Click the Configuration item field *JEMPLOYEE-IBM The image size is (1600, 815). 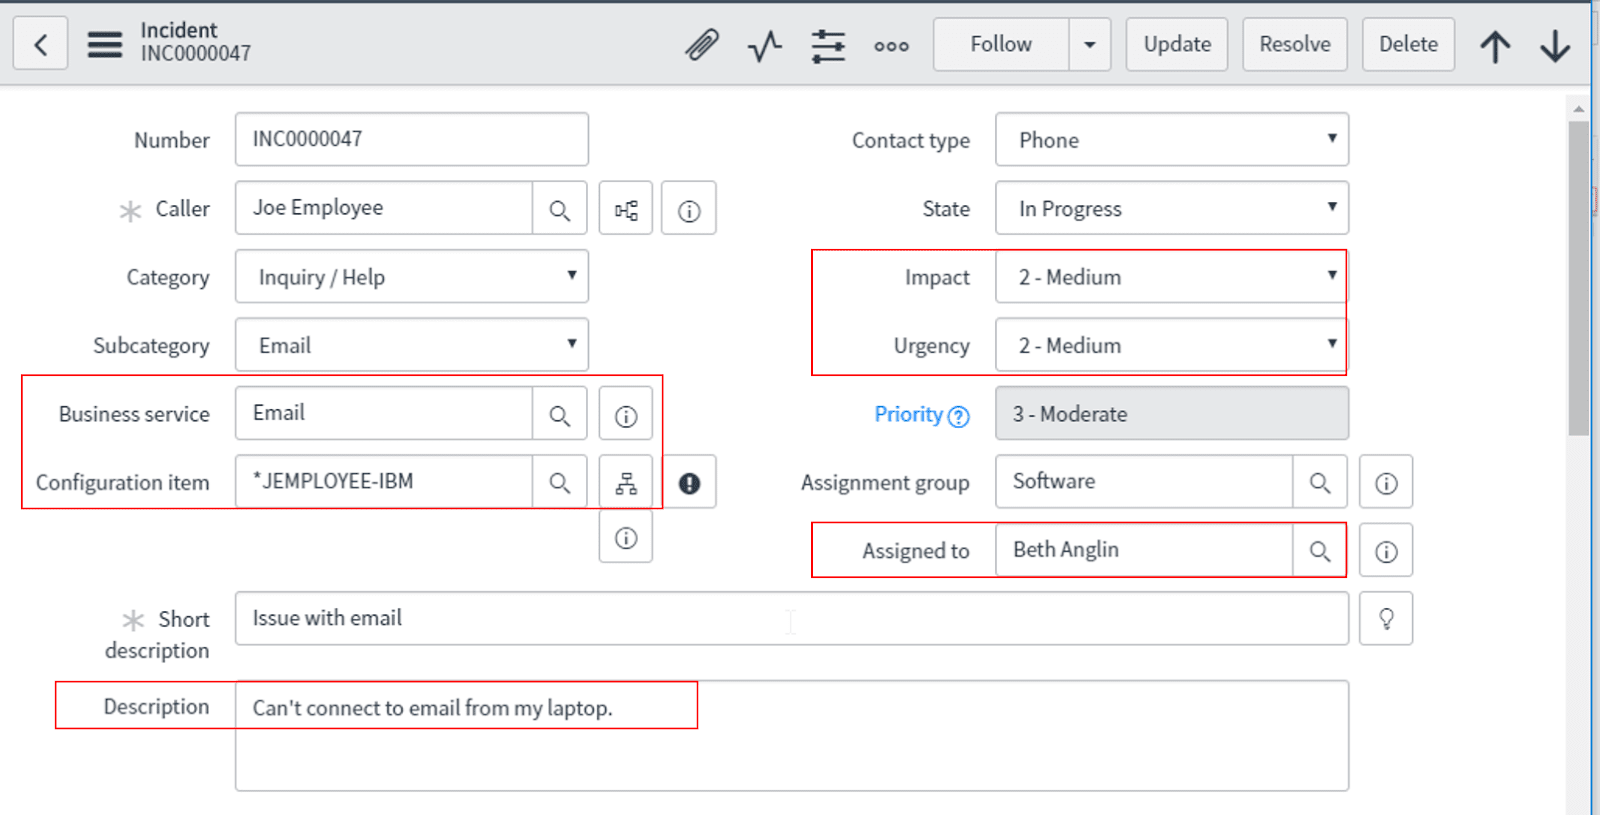384,481
